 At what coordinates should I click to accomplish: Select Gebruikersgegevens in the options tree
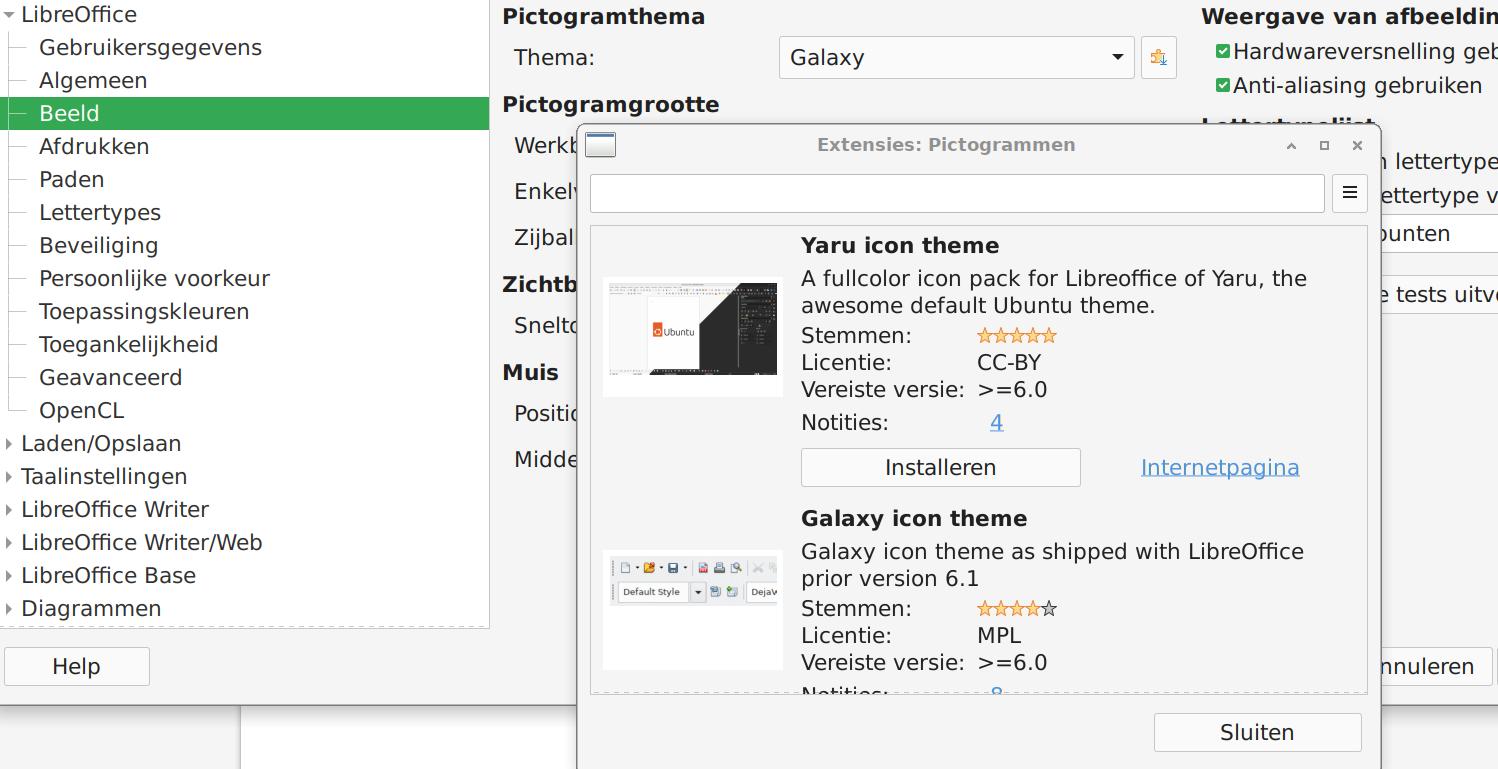150,47
